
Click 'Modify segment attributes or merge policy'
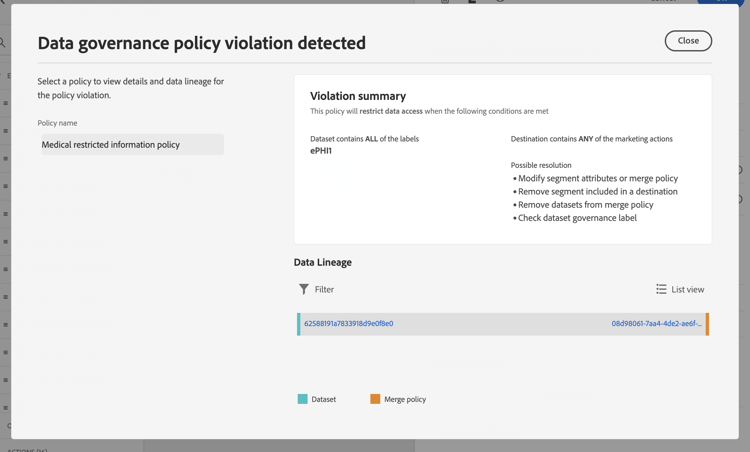click(598, 178)
